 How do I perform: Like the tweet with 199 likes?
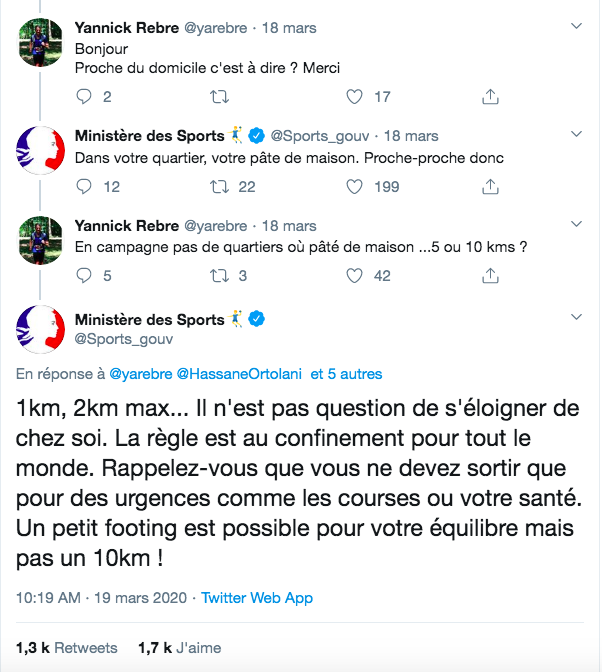tap(354, 186)
